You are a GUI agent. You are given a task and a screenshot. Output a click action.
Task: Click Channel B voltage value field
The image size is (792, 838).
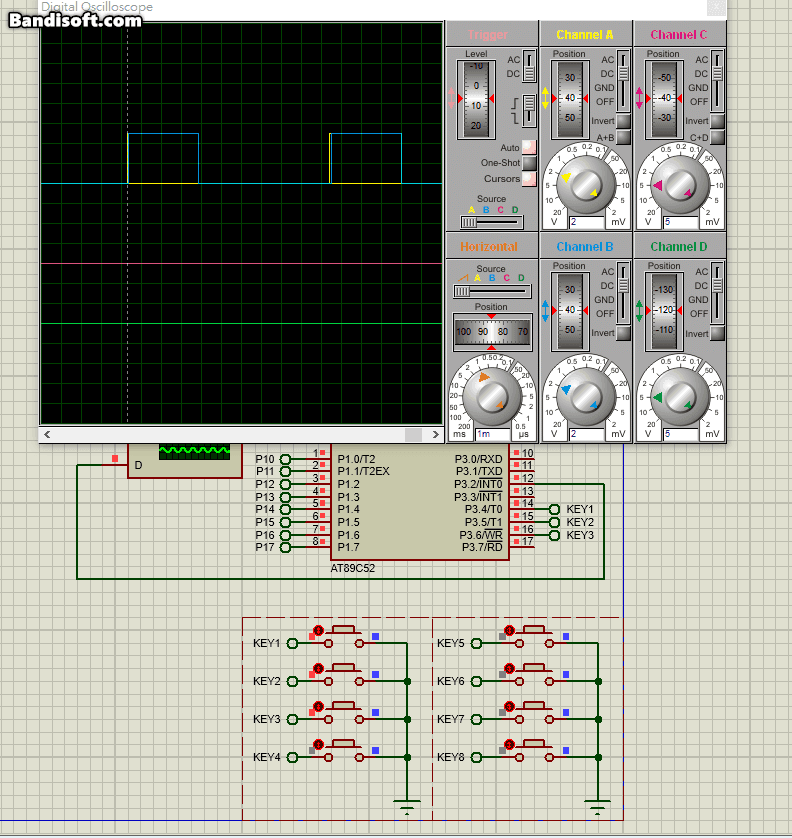coord(586,434)
